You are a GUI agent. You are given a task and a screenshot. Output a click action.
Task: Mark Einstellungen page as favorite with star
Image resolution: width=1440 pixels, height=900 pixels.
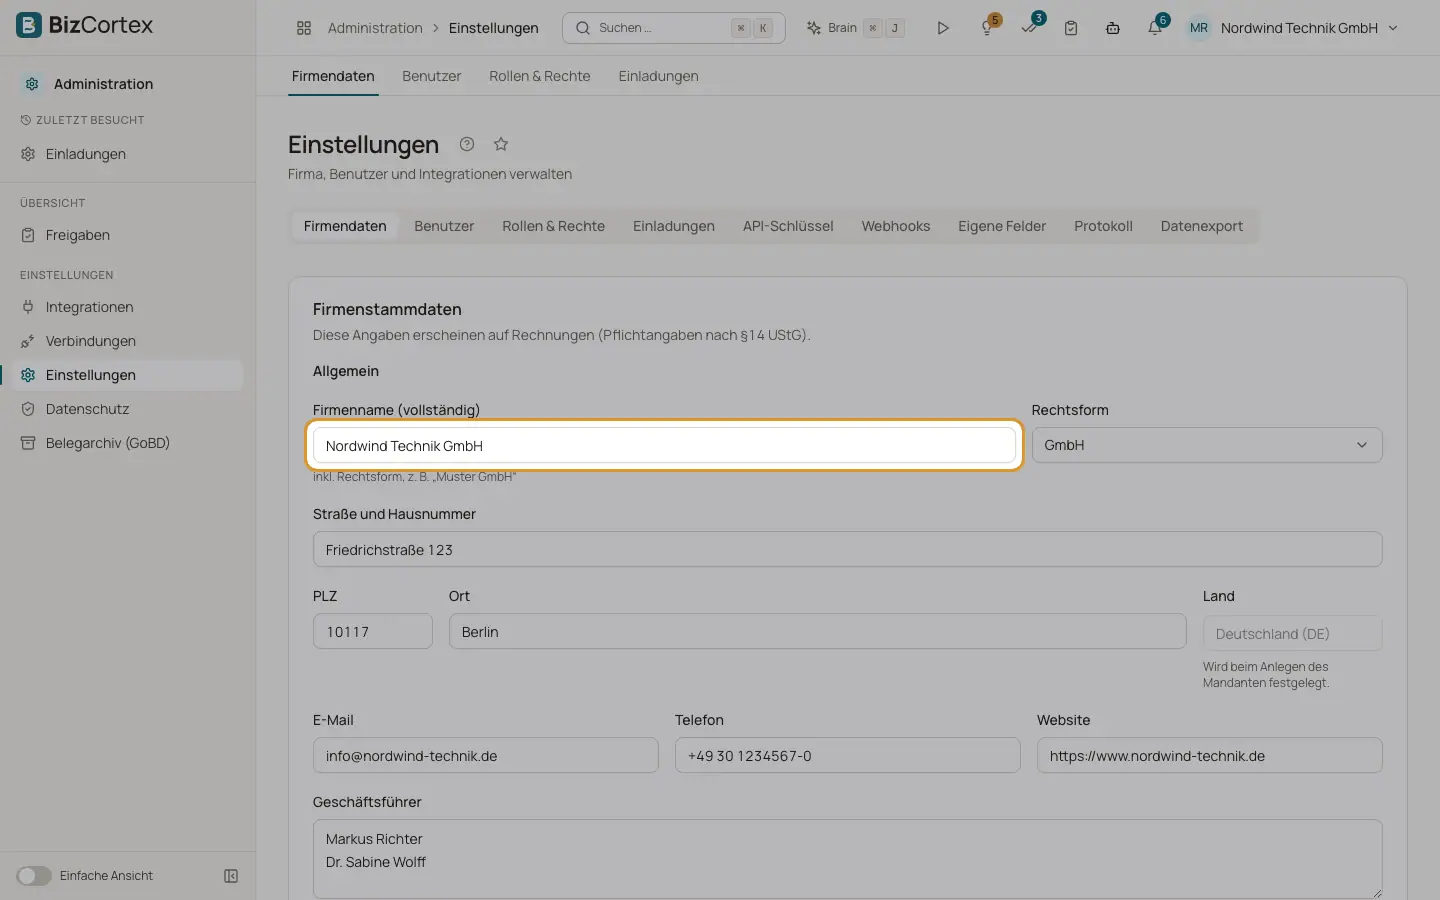point(501,144)
